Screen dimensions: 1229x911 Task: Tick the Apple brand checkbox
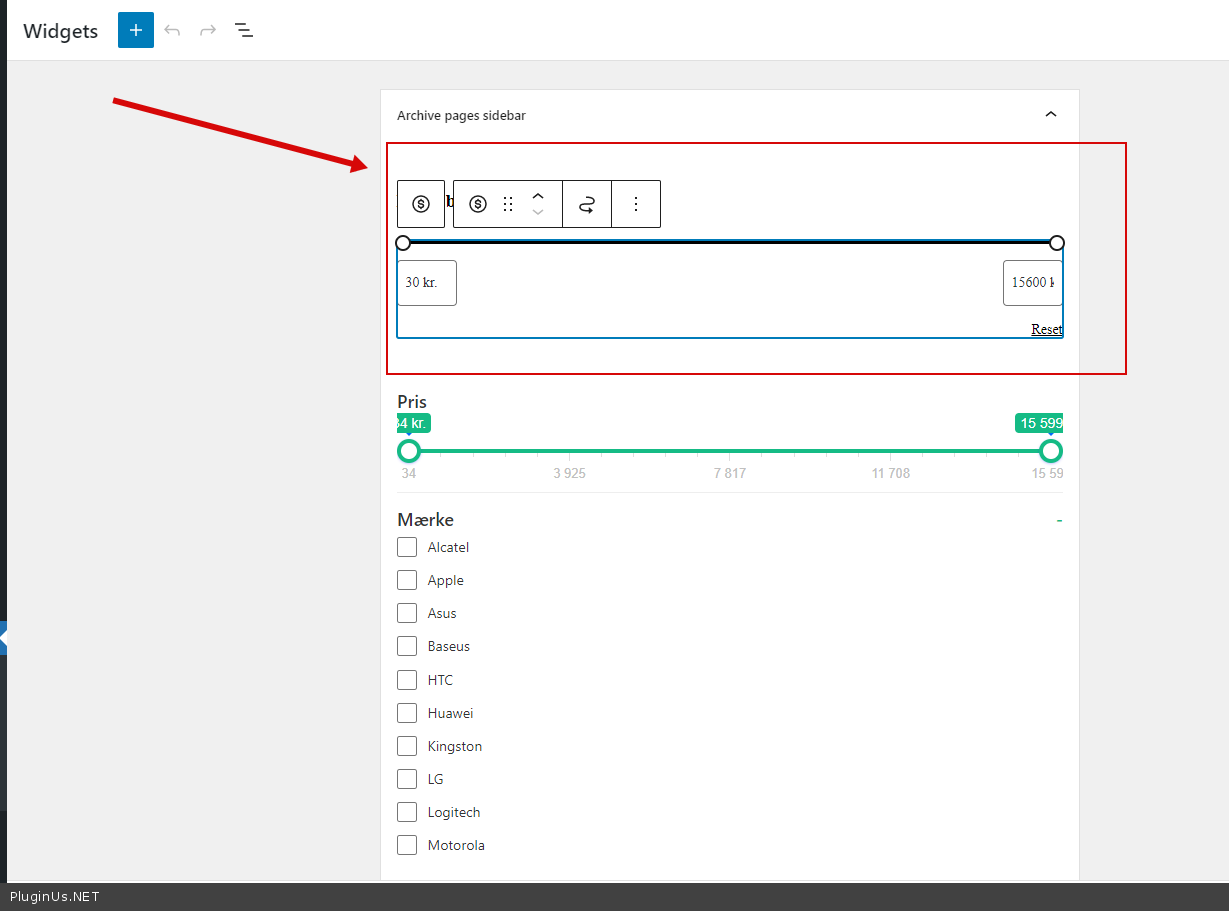[x=407, y=580]
